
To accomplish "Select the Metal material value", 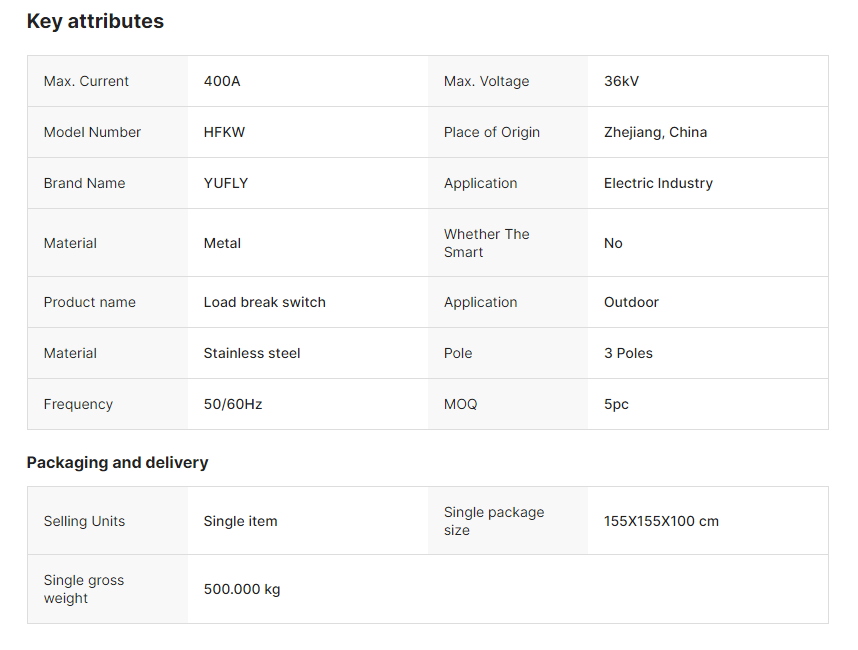I will 222,243.
